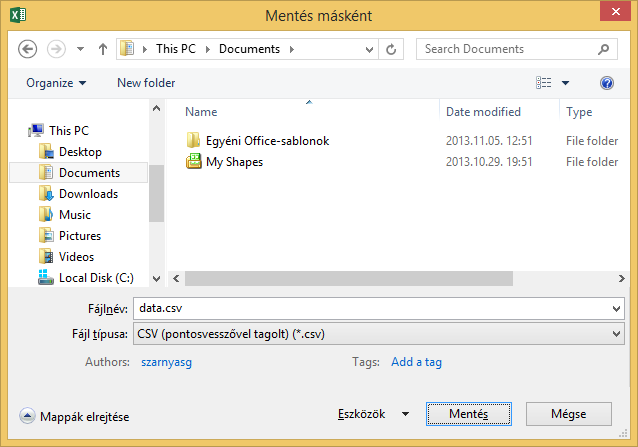Open the help question mark icon
This screenshot has height=447, width=638.
click(x=606, y=83)
